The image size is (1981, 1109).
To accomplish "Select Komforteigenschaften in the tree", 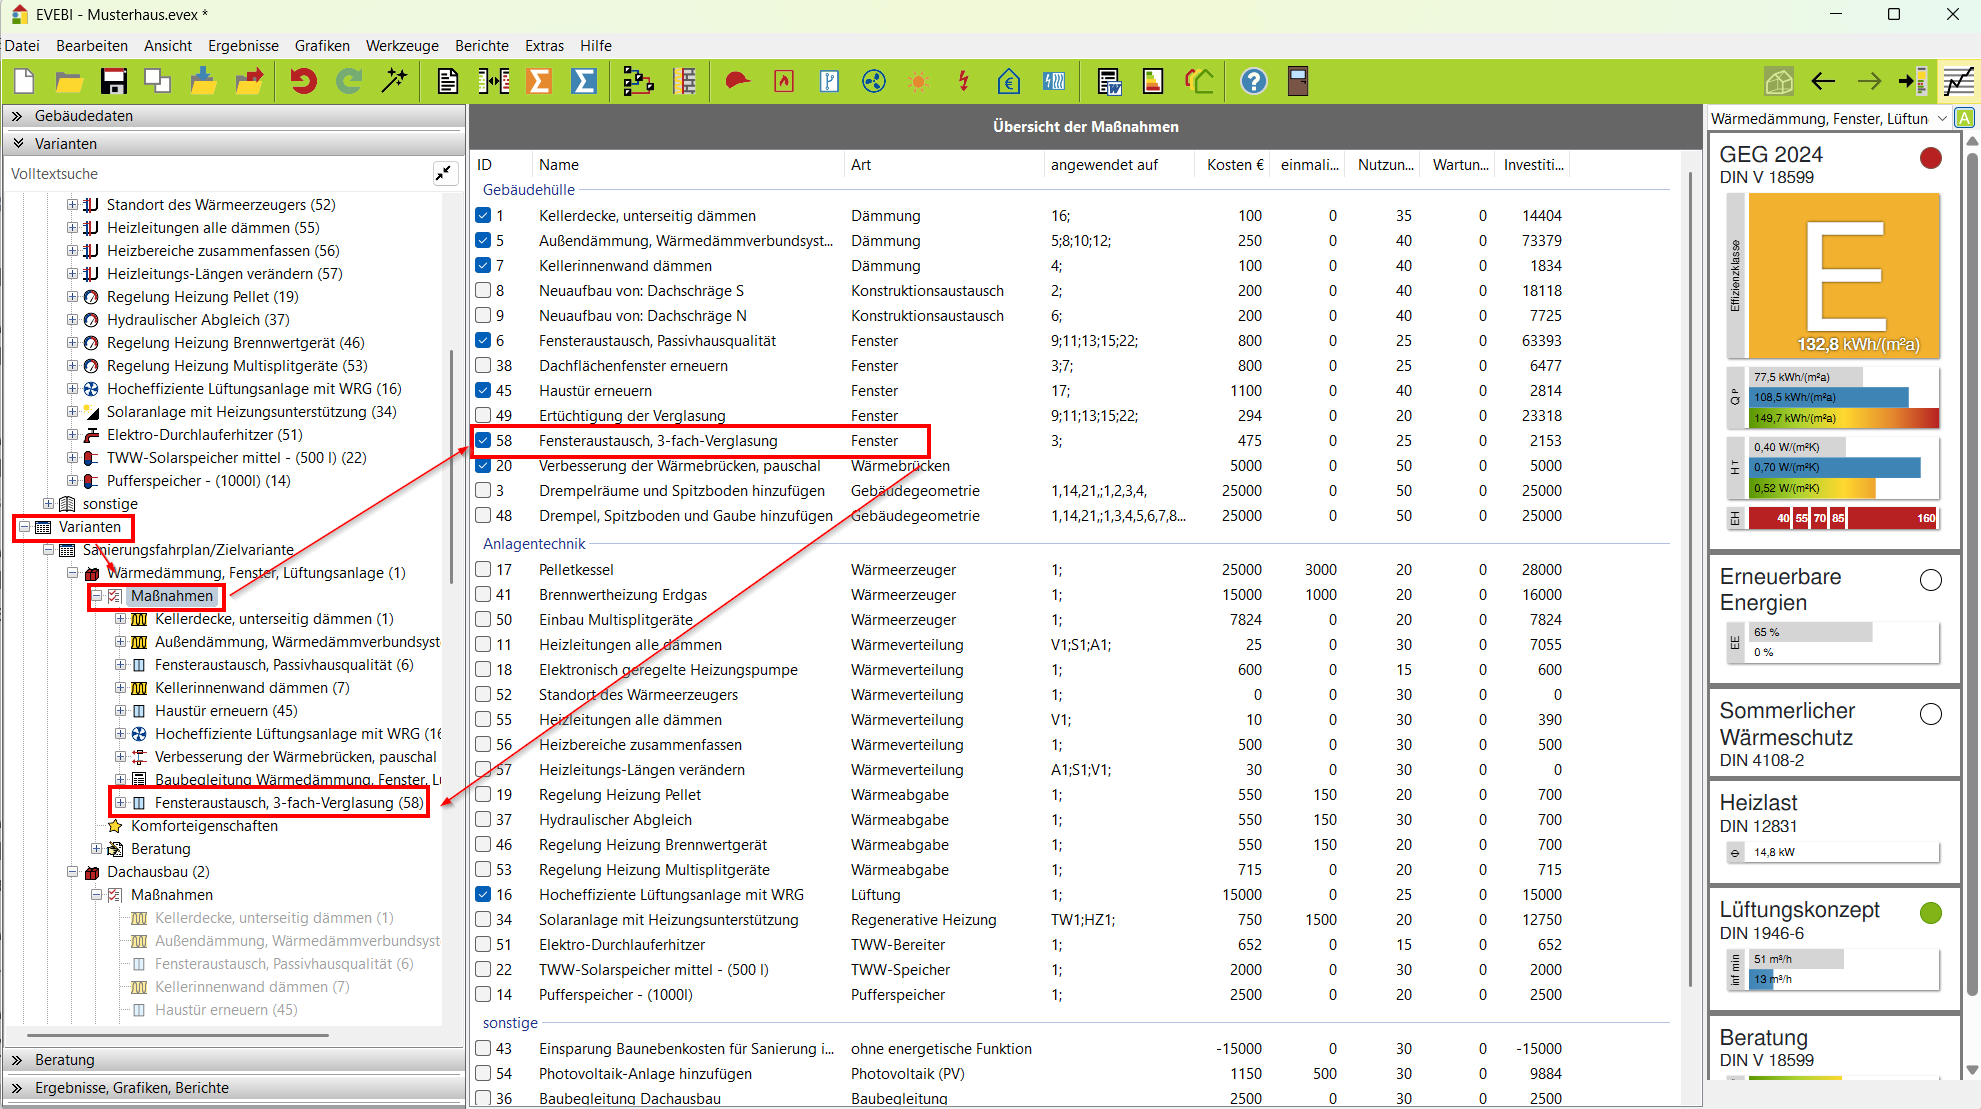I will 204,826.
